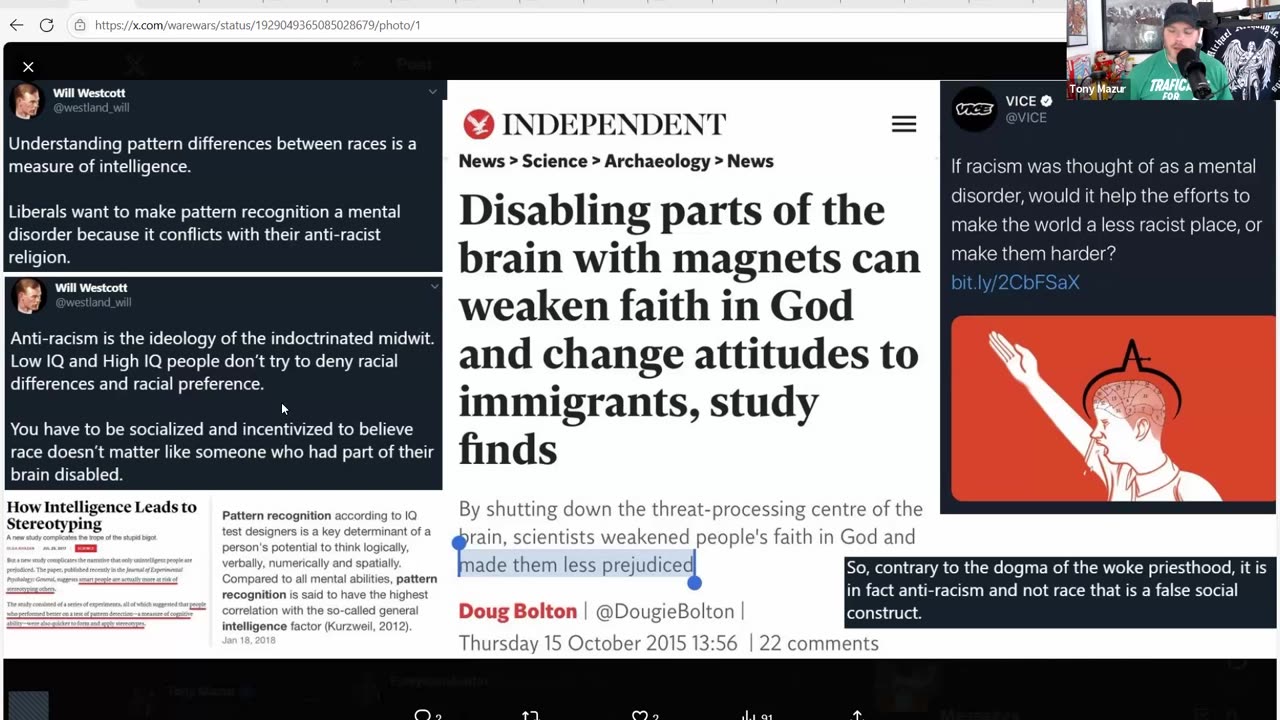Click VICE tweet text 'If racism was thought of'
Screen dimensions: 1280x720
tap(1106, 210)
